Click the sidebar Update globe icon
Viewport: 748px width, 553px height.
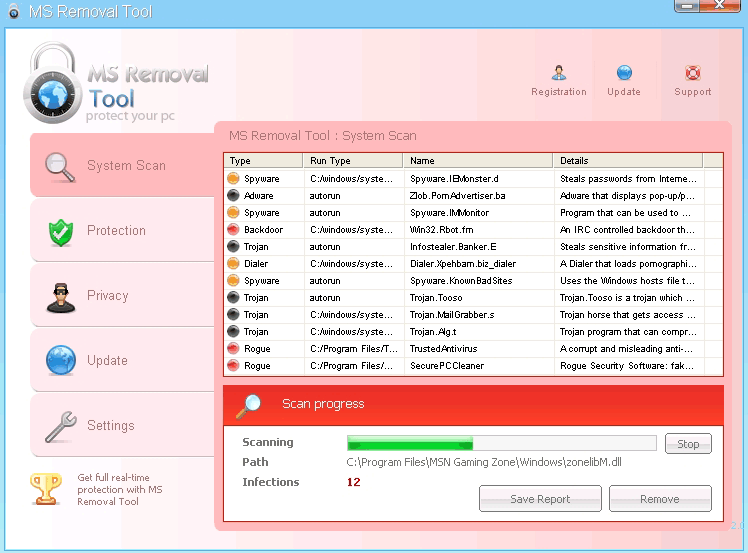(x=61, y=361)
